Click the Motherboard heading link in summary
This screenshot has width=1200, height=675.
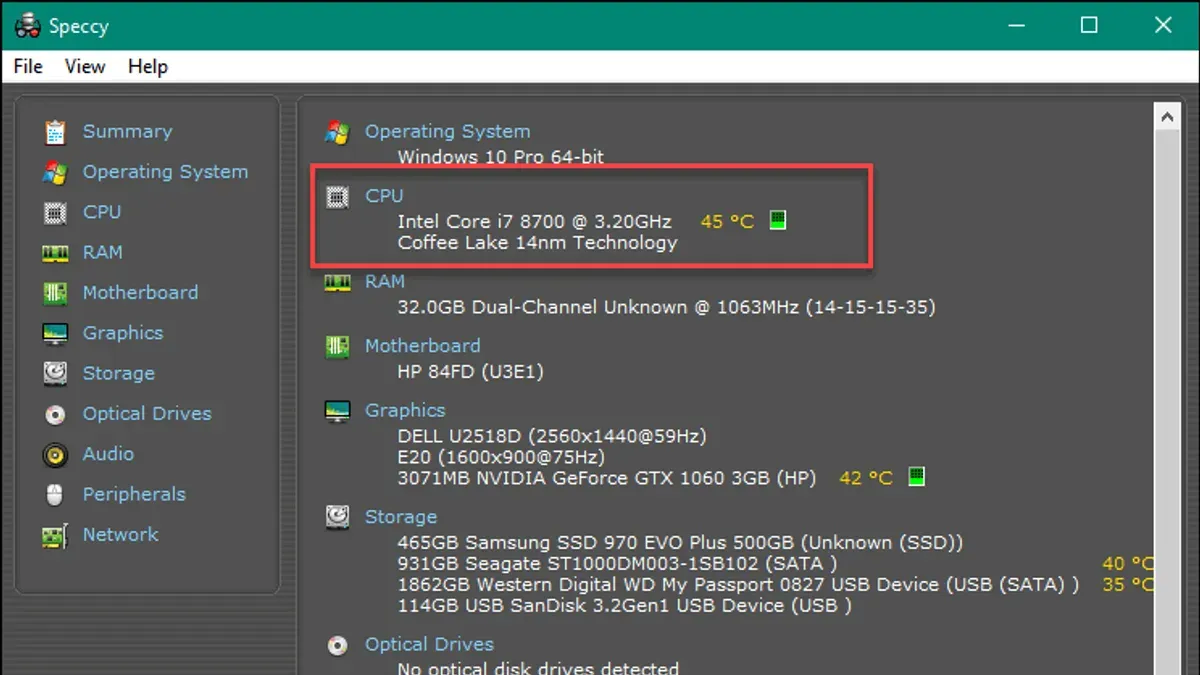422,346
